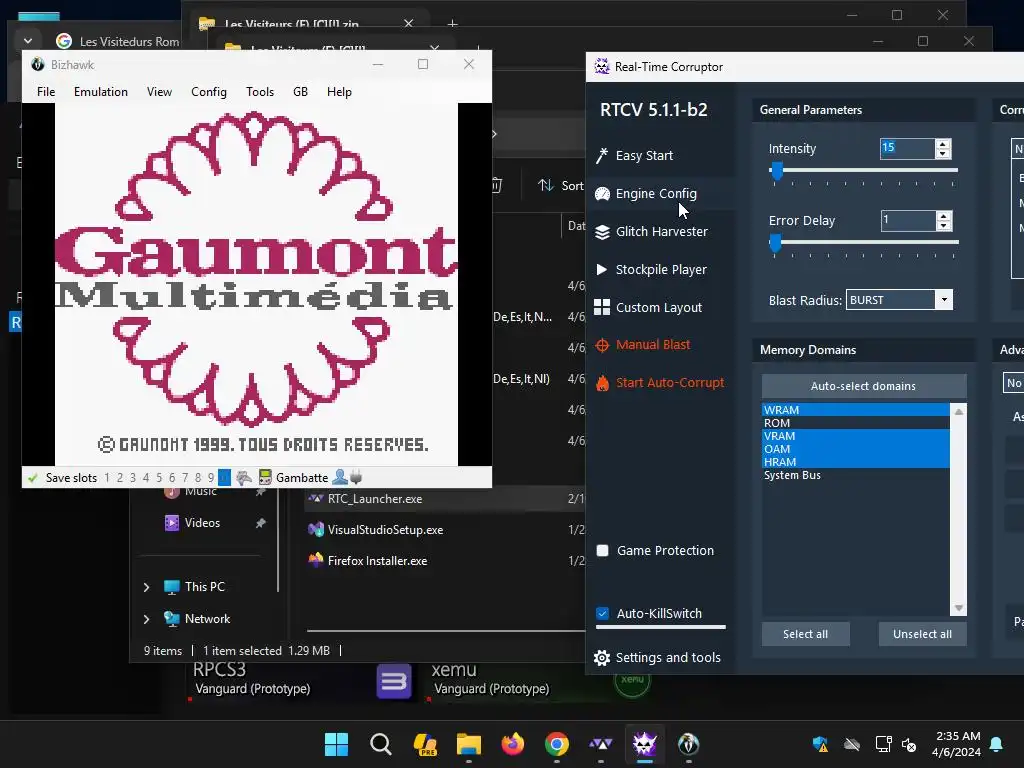1024x768 pixels.
Task: Open the yellow PRE app from the taskbar
Action: point(424,744)
